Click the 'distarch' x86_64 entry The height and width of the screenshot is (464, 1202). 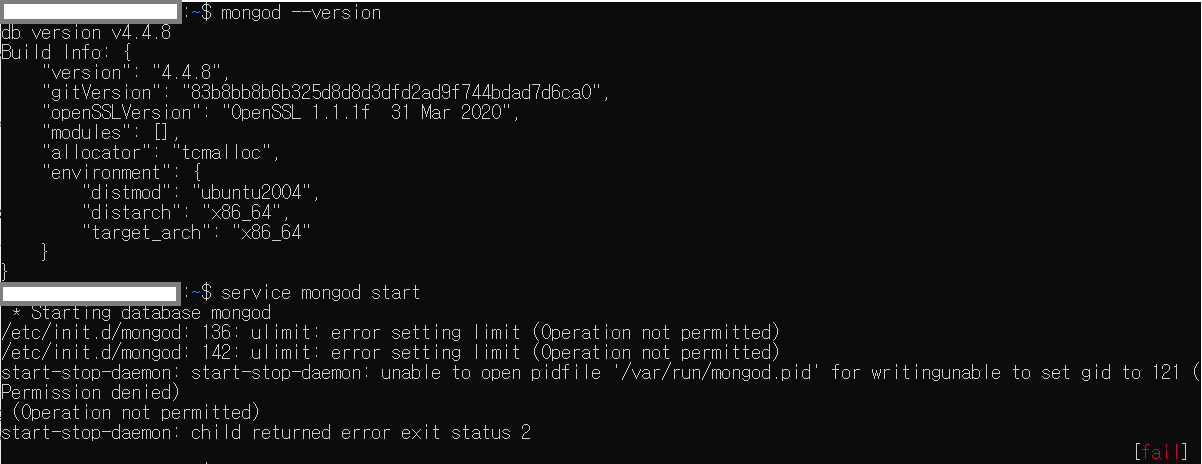pyautogui.click(x=186, y=213)
